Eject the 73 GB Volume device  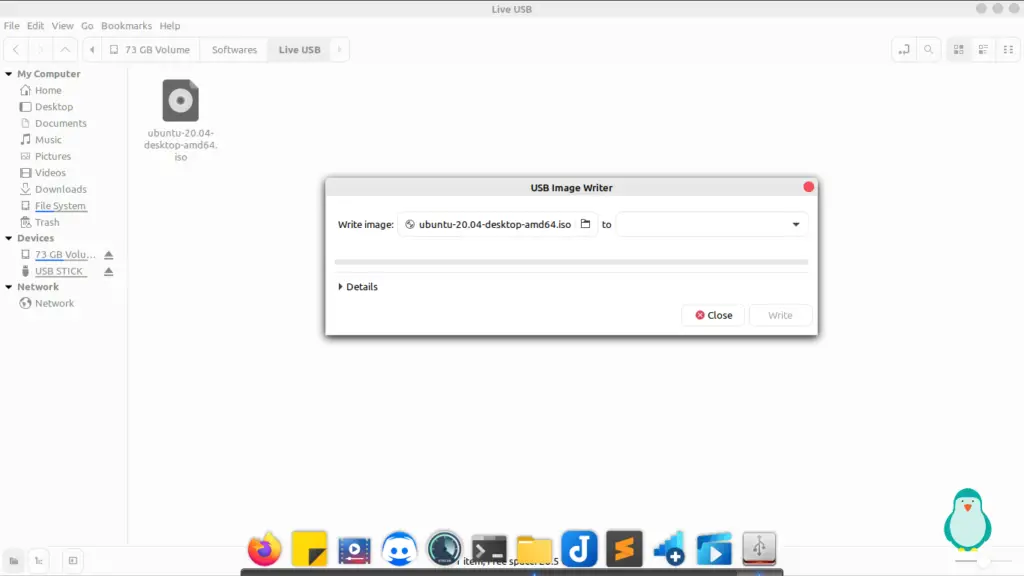click(x=108, y=255)
